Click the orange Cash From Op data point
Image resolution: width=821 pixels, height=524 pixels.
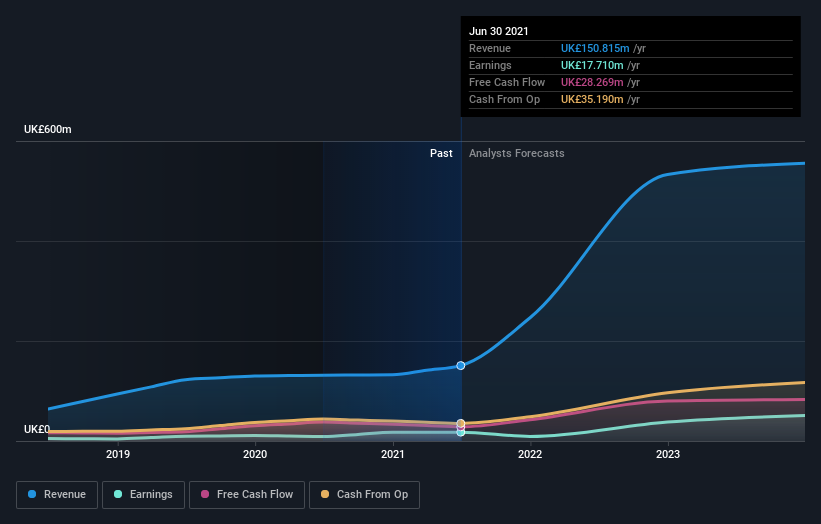(x=461, y=423)
